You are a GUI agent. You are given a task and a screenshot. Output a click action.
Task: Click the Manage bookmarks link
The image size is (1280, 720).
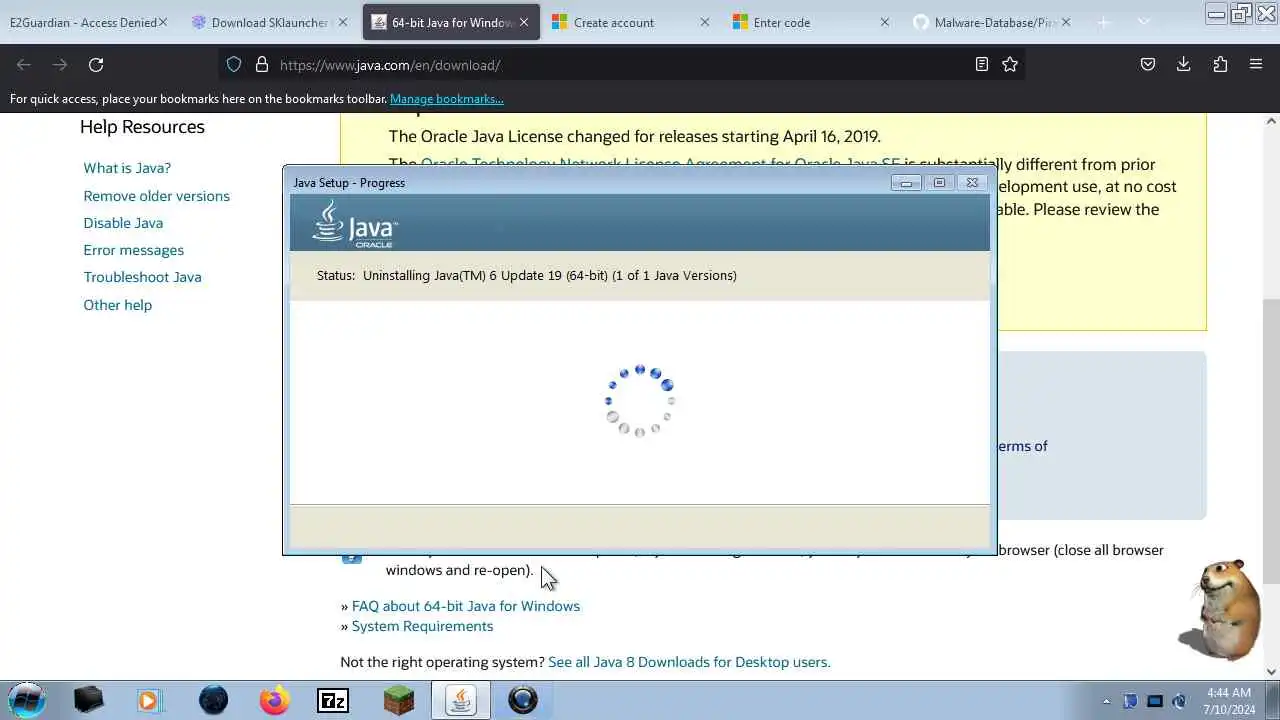446,99
